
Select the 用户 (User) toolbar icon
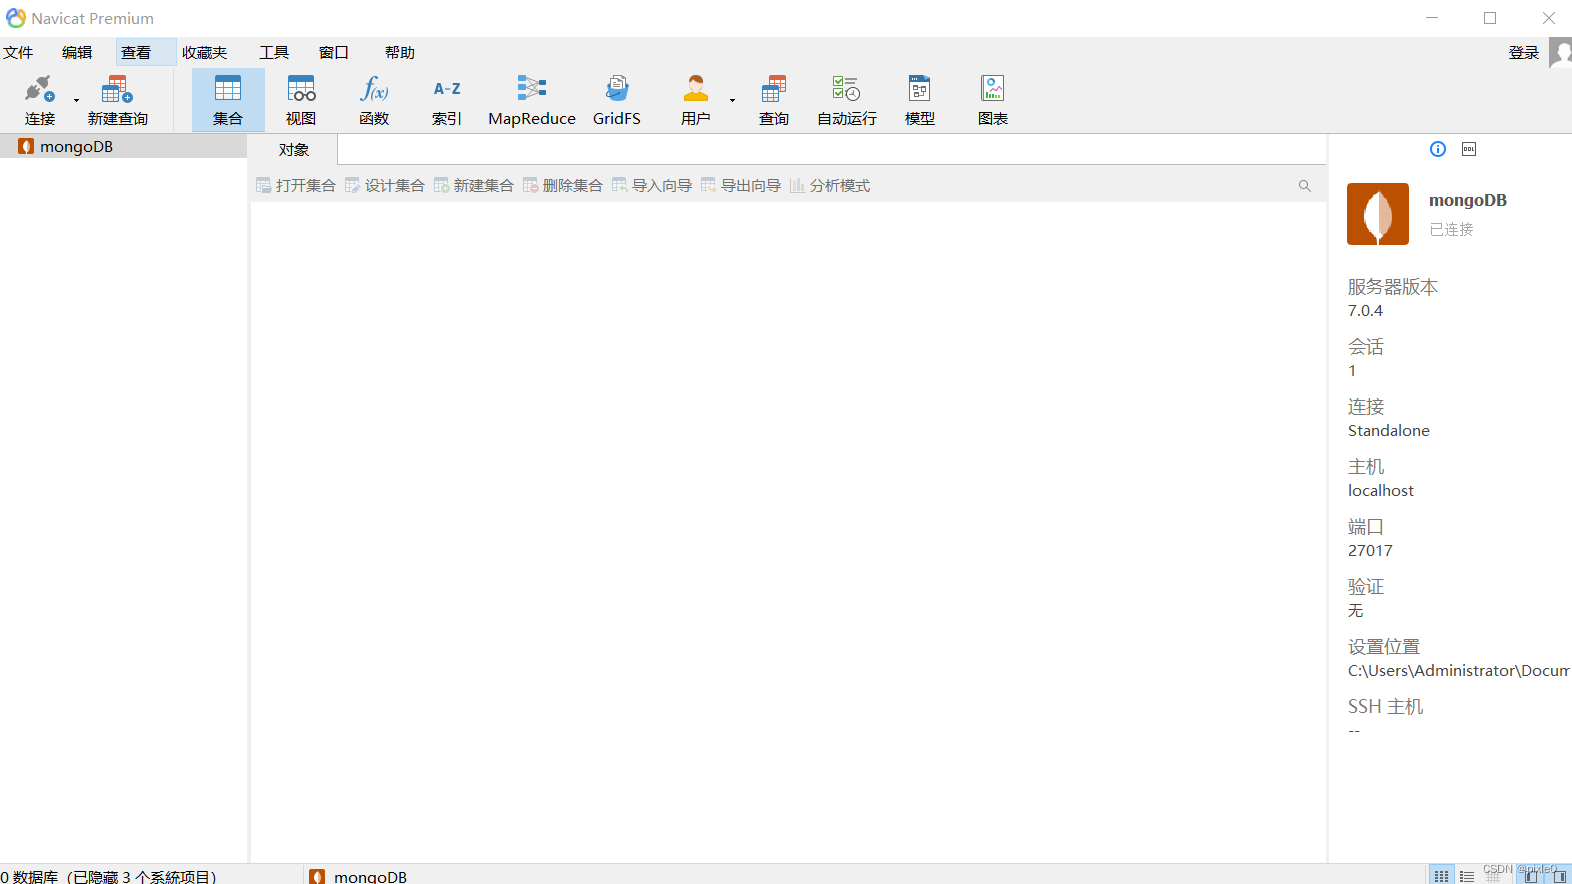click(x=696, y=100)
